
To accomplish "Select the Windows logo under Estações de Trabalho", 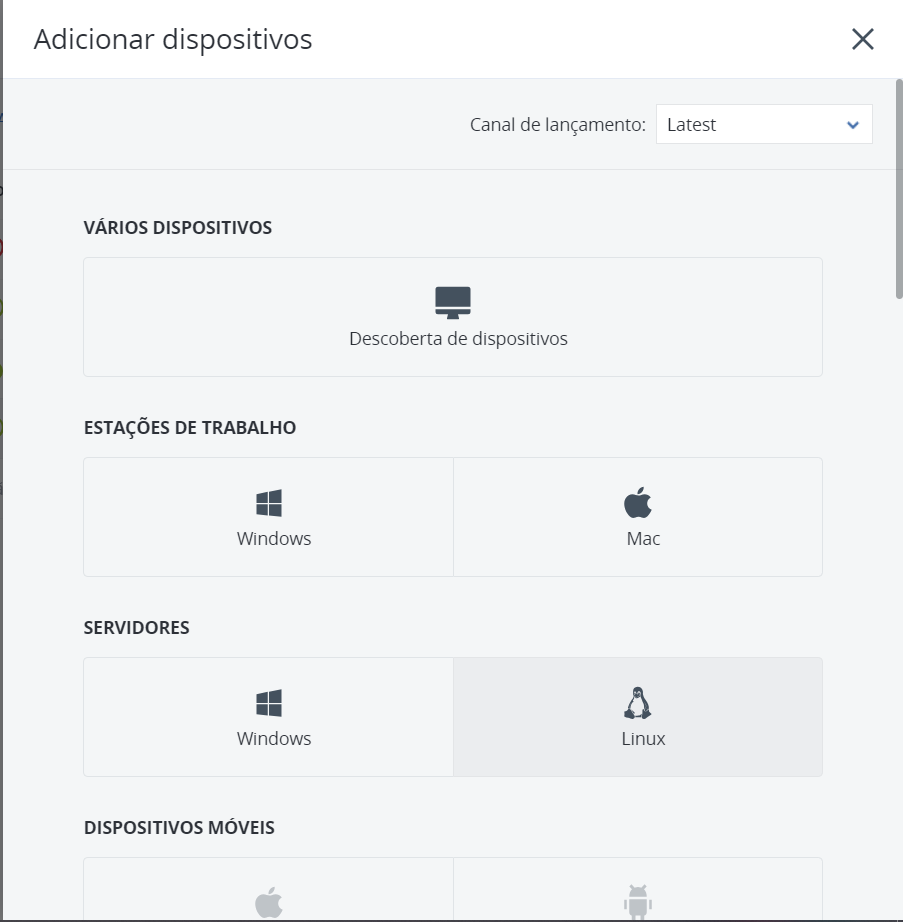I will click(269, 503).
